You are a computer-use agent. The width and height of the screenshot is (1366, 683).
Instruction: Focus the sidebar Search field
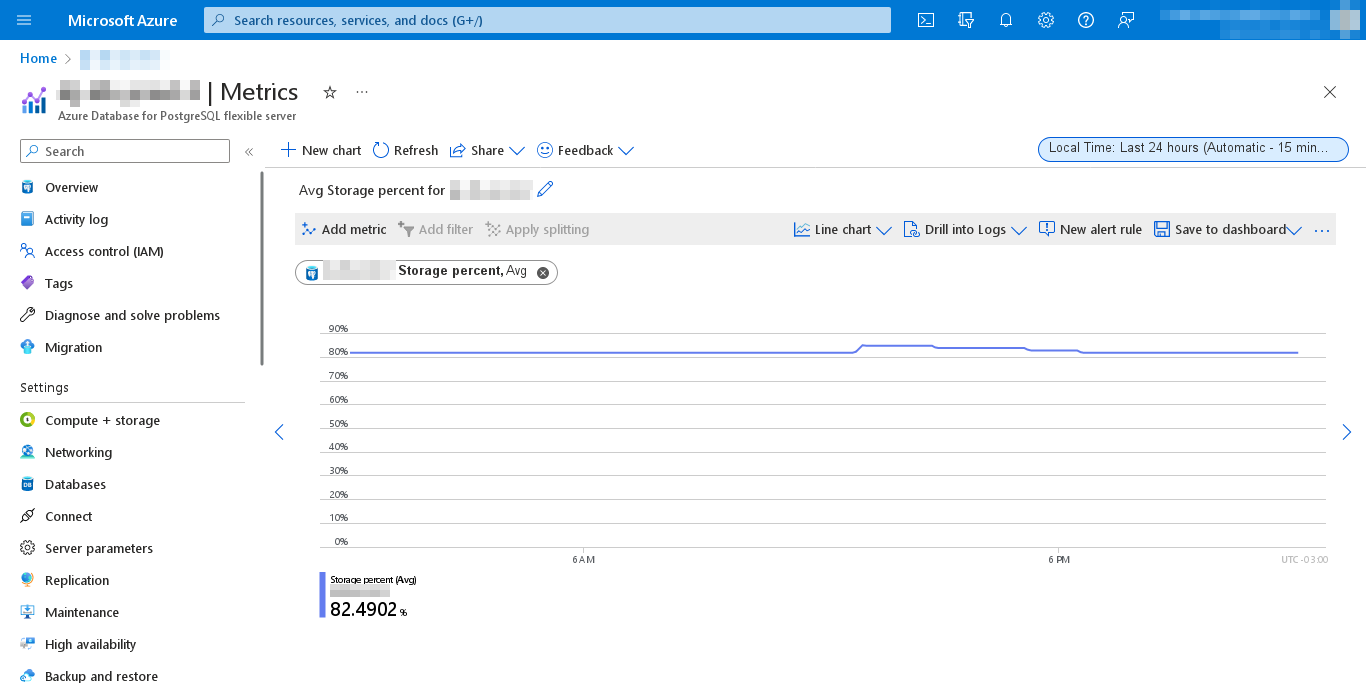[x=125, y=151]
